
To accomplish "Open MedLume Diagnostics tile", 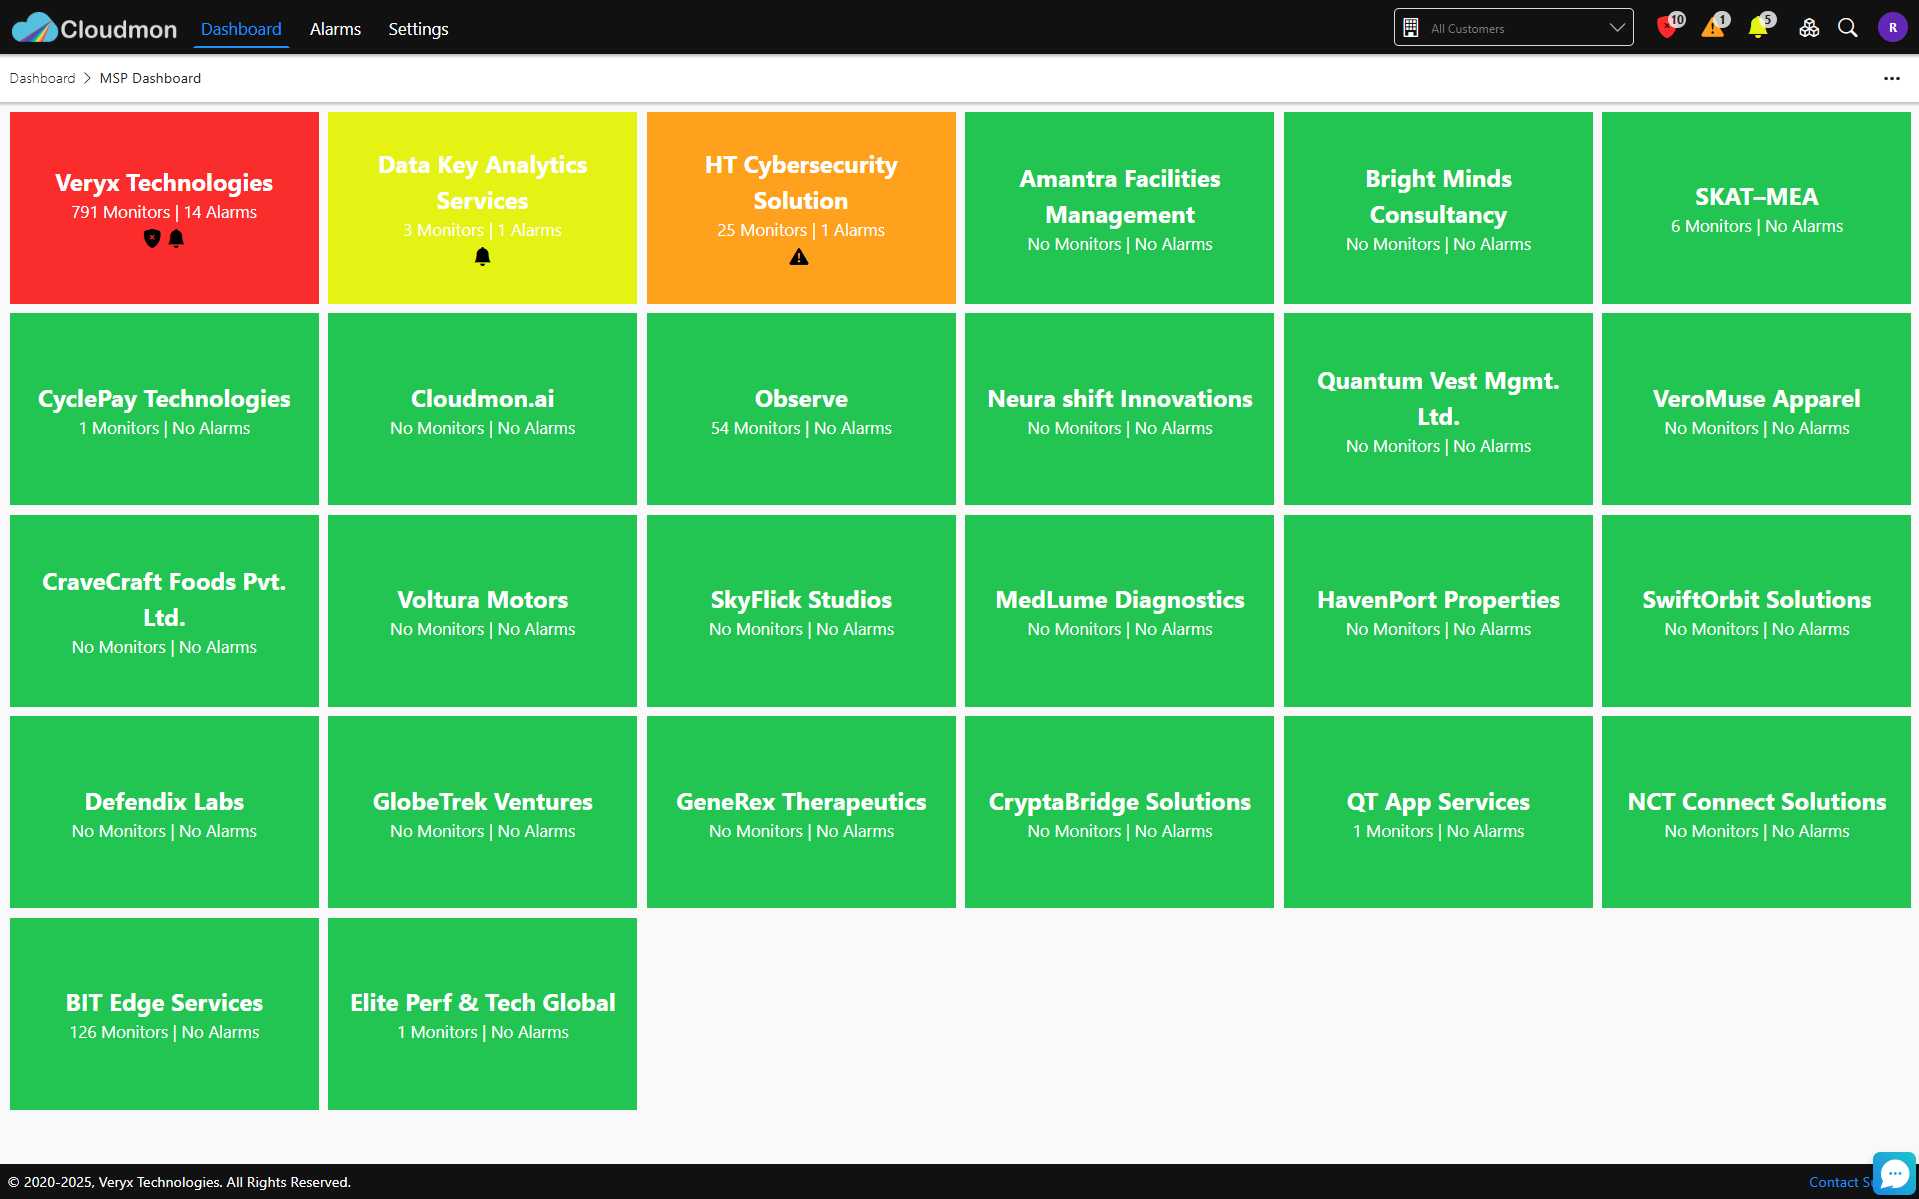I will tap(1119, 611).
